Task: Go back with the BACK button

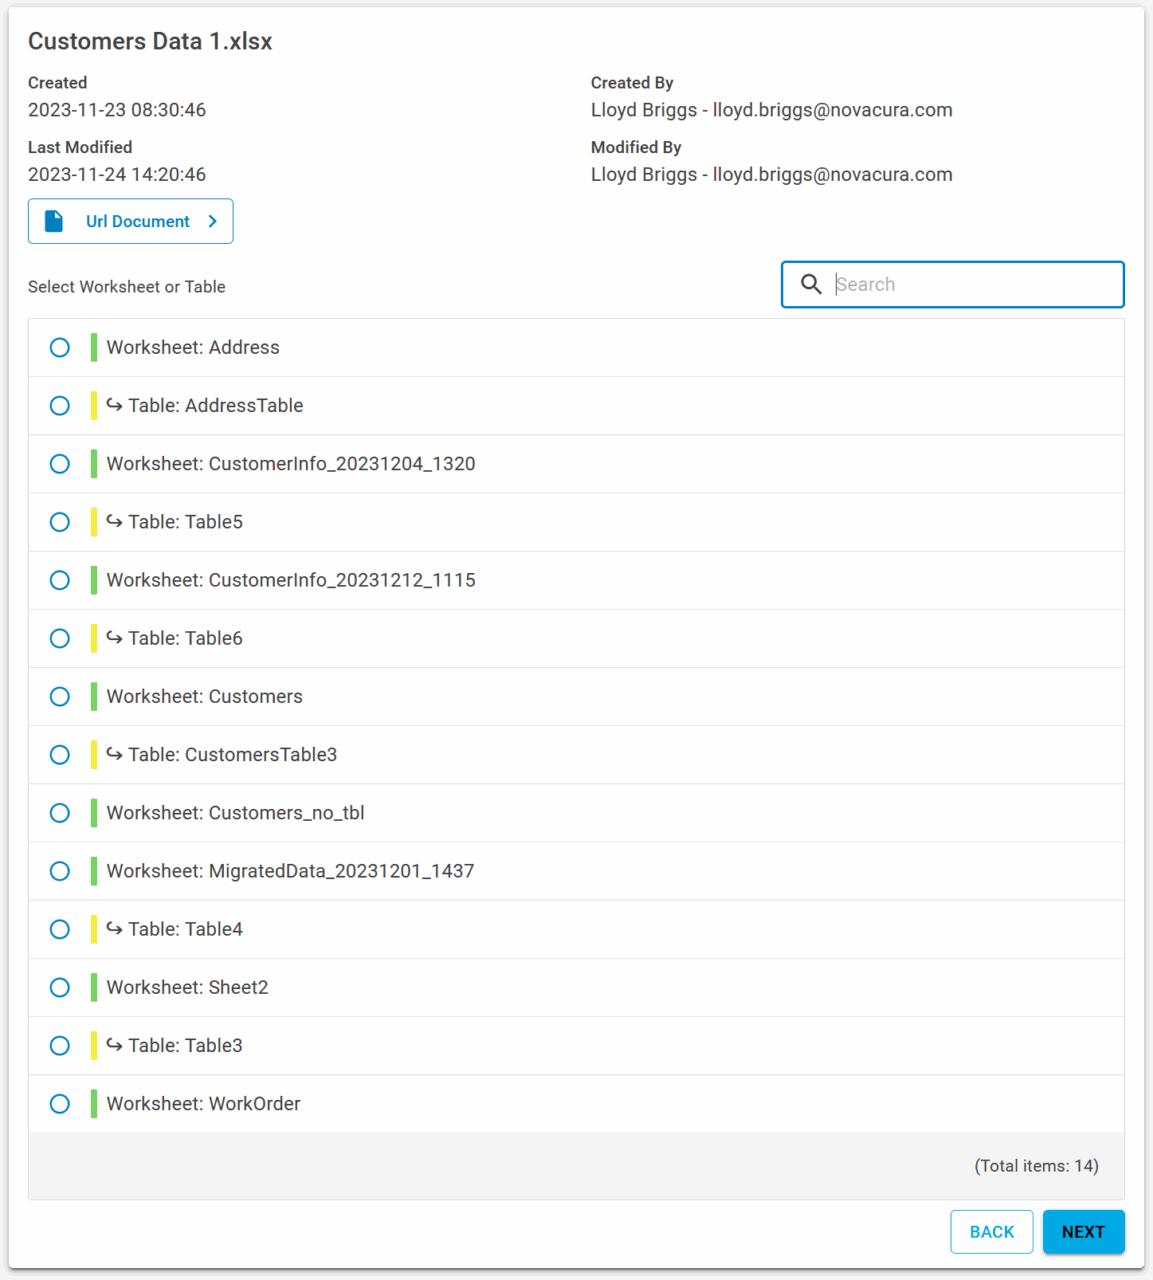Action: coord(991,1232)
